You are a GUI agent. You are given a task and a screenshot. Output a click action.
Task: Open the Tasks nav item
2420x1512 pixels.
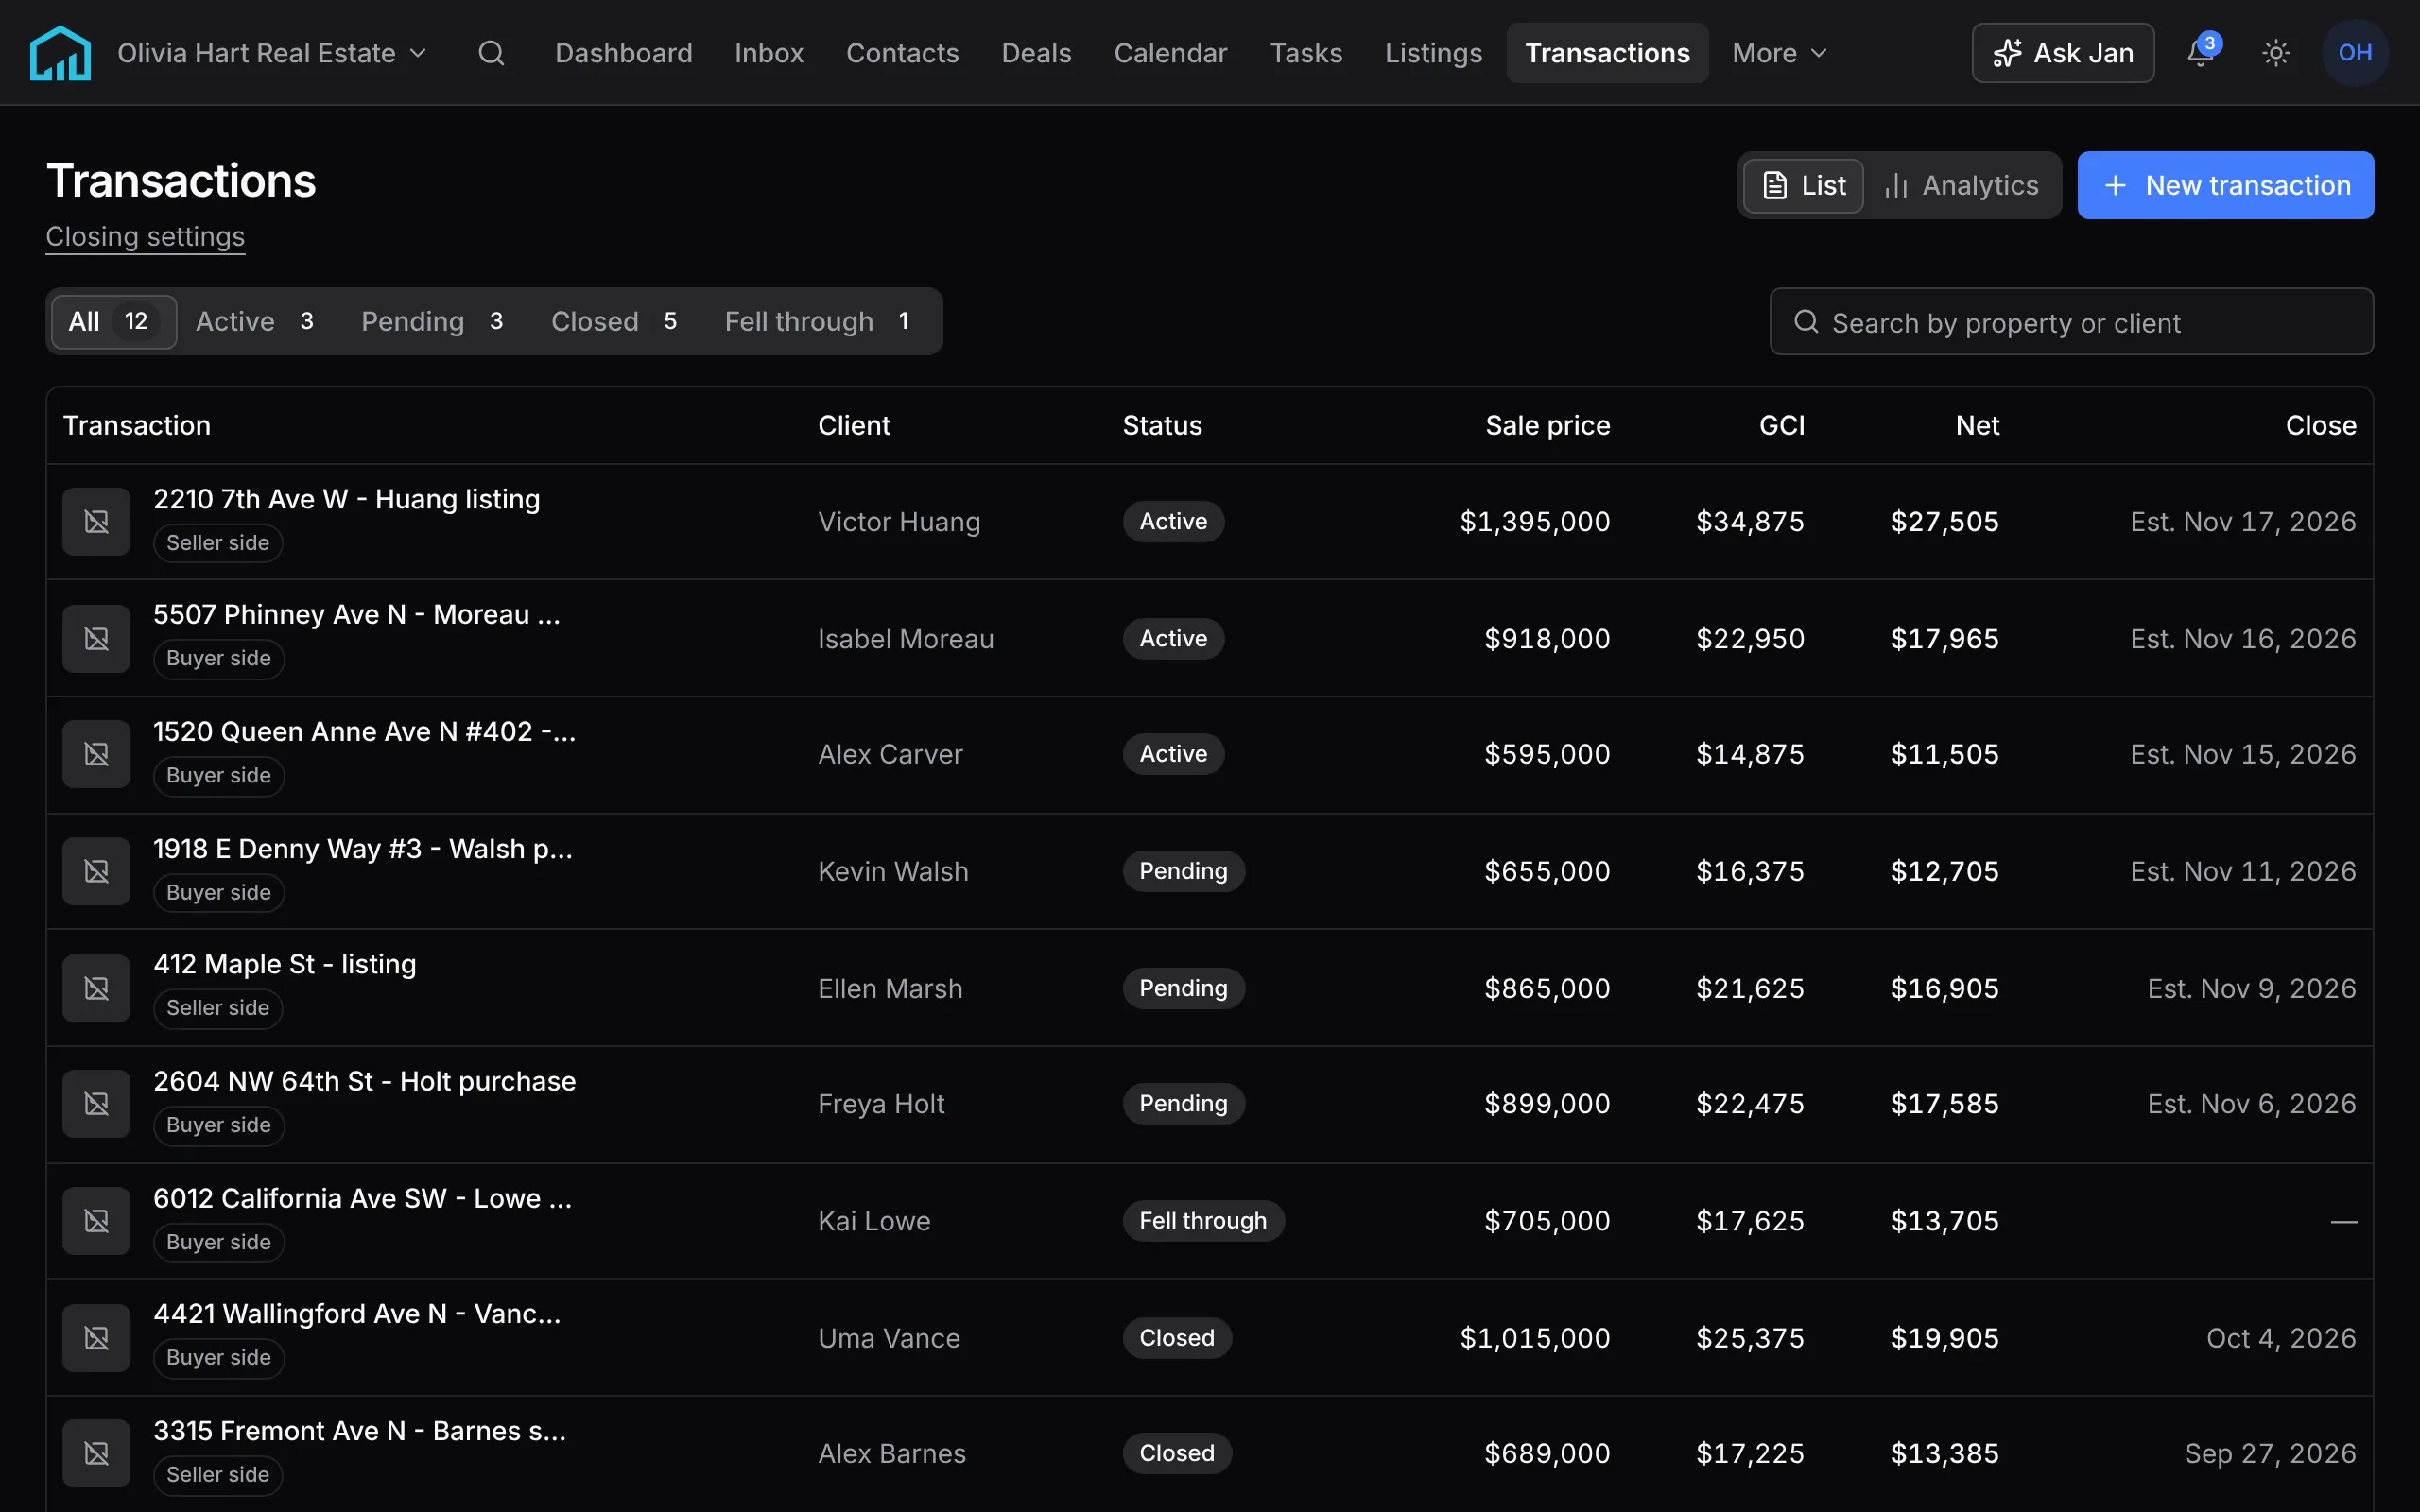point(1306,53)
